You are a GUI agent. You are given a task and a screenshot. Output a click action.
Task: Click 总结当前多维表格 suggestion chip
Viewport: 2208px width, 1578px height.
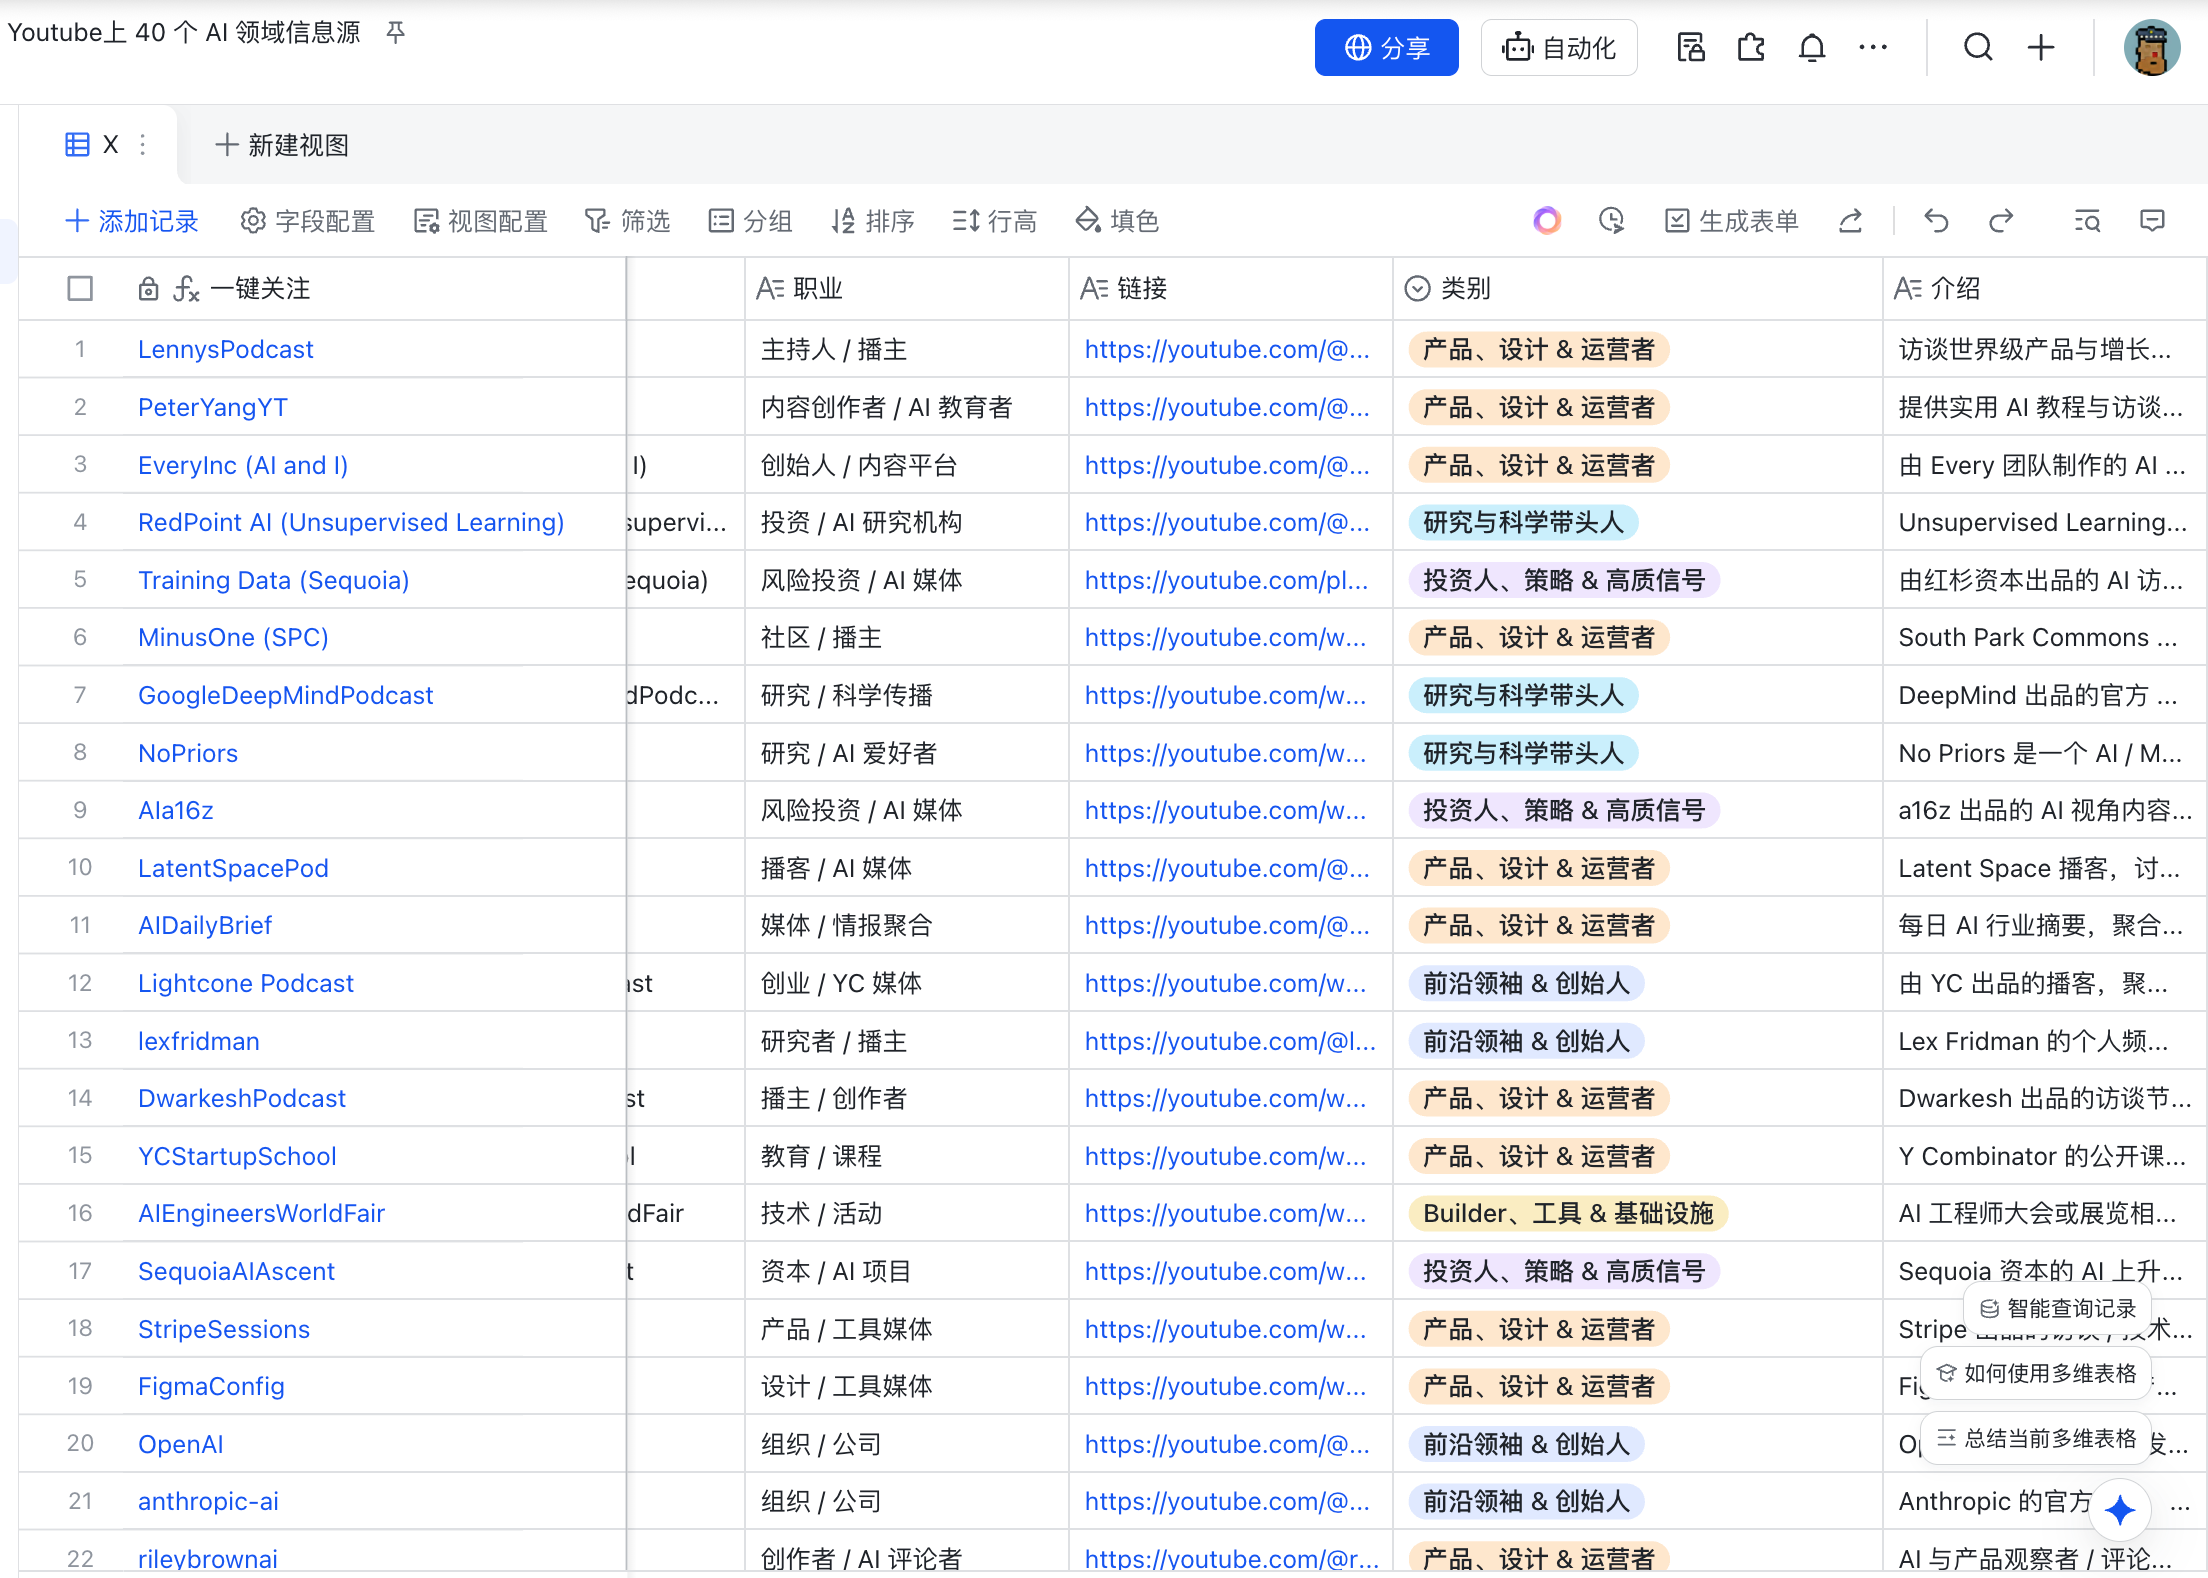2036,1439
